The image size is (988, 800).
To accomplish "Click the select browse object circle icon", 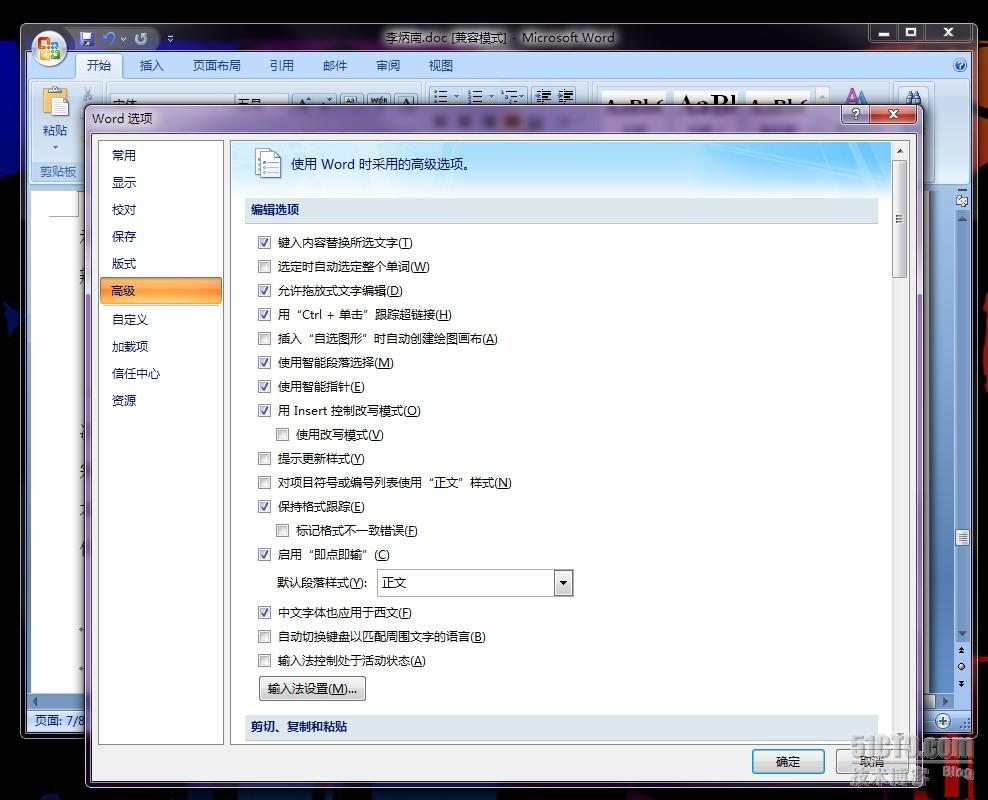I will click(962, 666).
